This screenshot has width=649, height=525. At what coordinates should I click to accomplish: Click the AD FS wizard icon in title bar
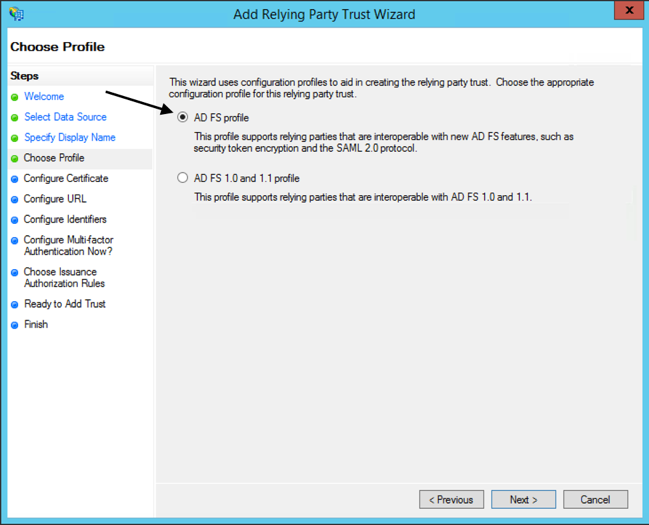[17, 14]
